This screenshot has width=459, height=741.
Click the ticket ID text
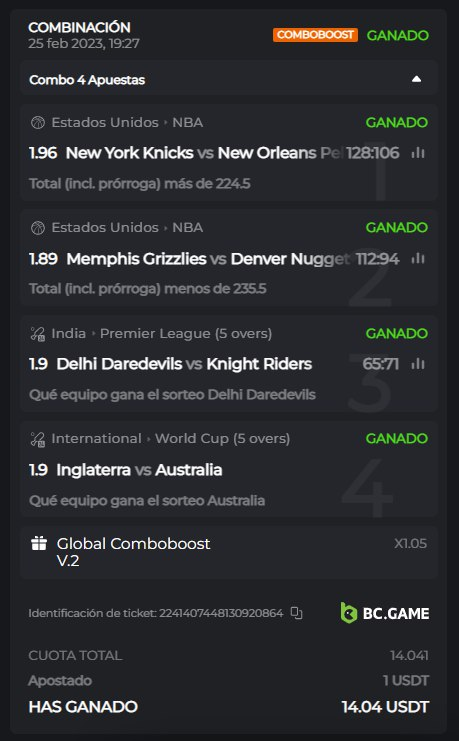[156, 613]
